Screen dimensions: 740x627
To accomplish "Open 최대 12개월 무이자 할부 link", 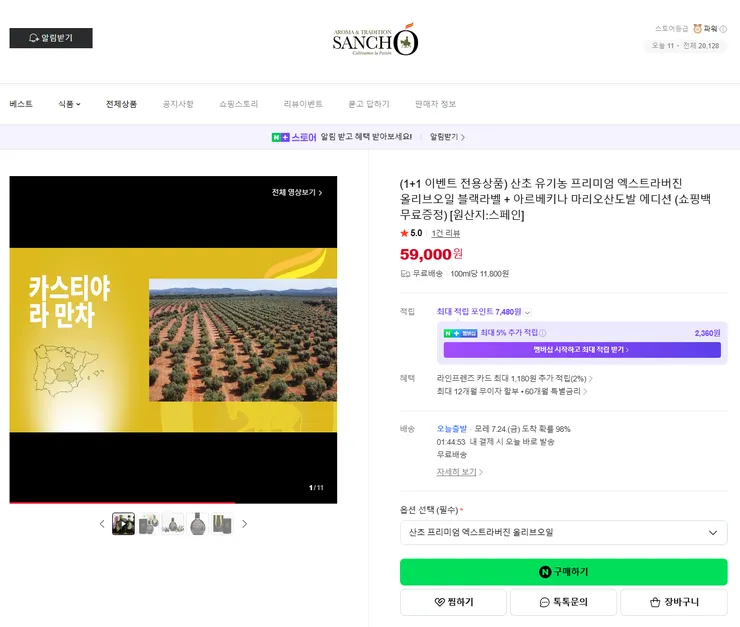I will [512, 391].
